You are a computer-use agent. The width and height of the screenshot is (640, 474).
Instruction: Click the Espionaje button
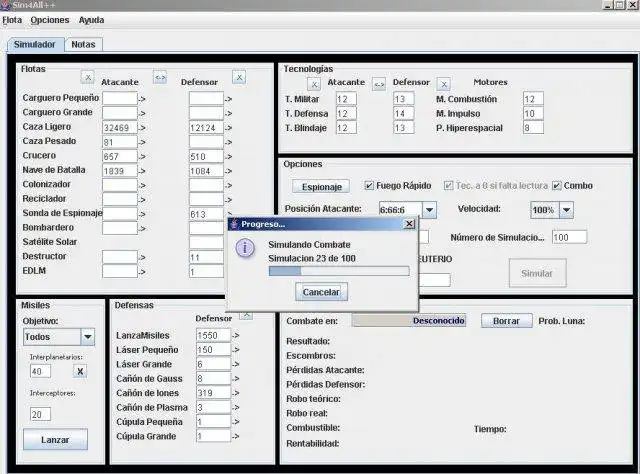(x=321, y=187)
